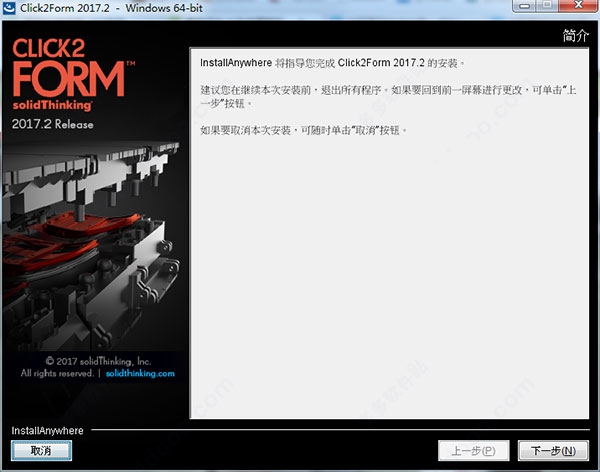Click the '© 2017 solidThinking, Inc.' text
The image size is (600, 472).
(98, 361)
